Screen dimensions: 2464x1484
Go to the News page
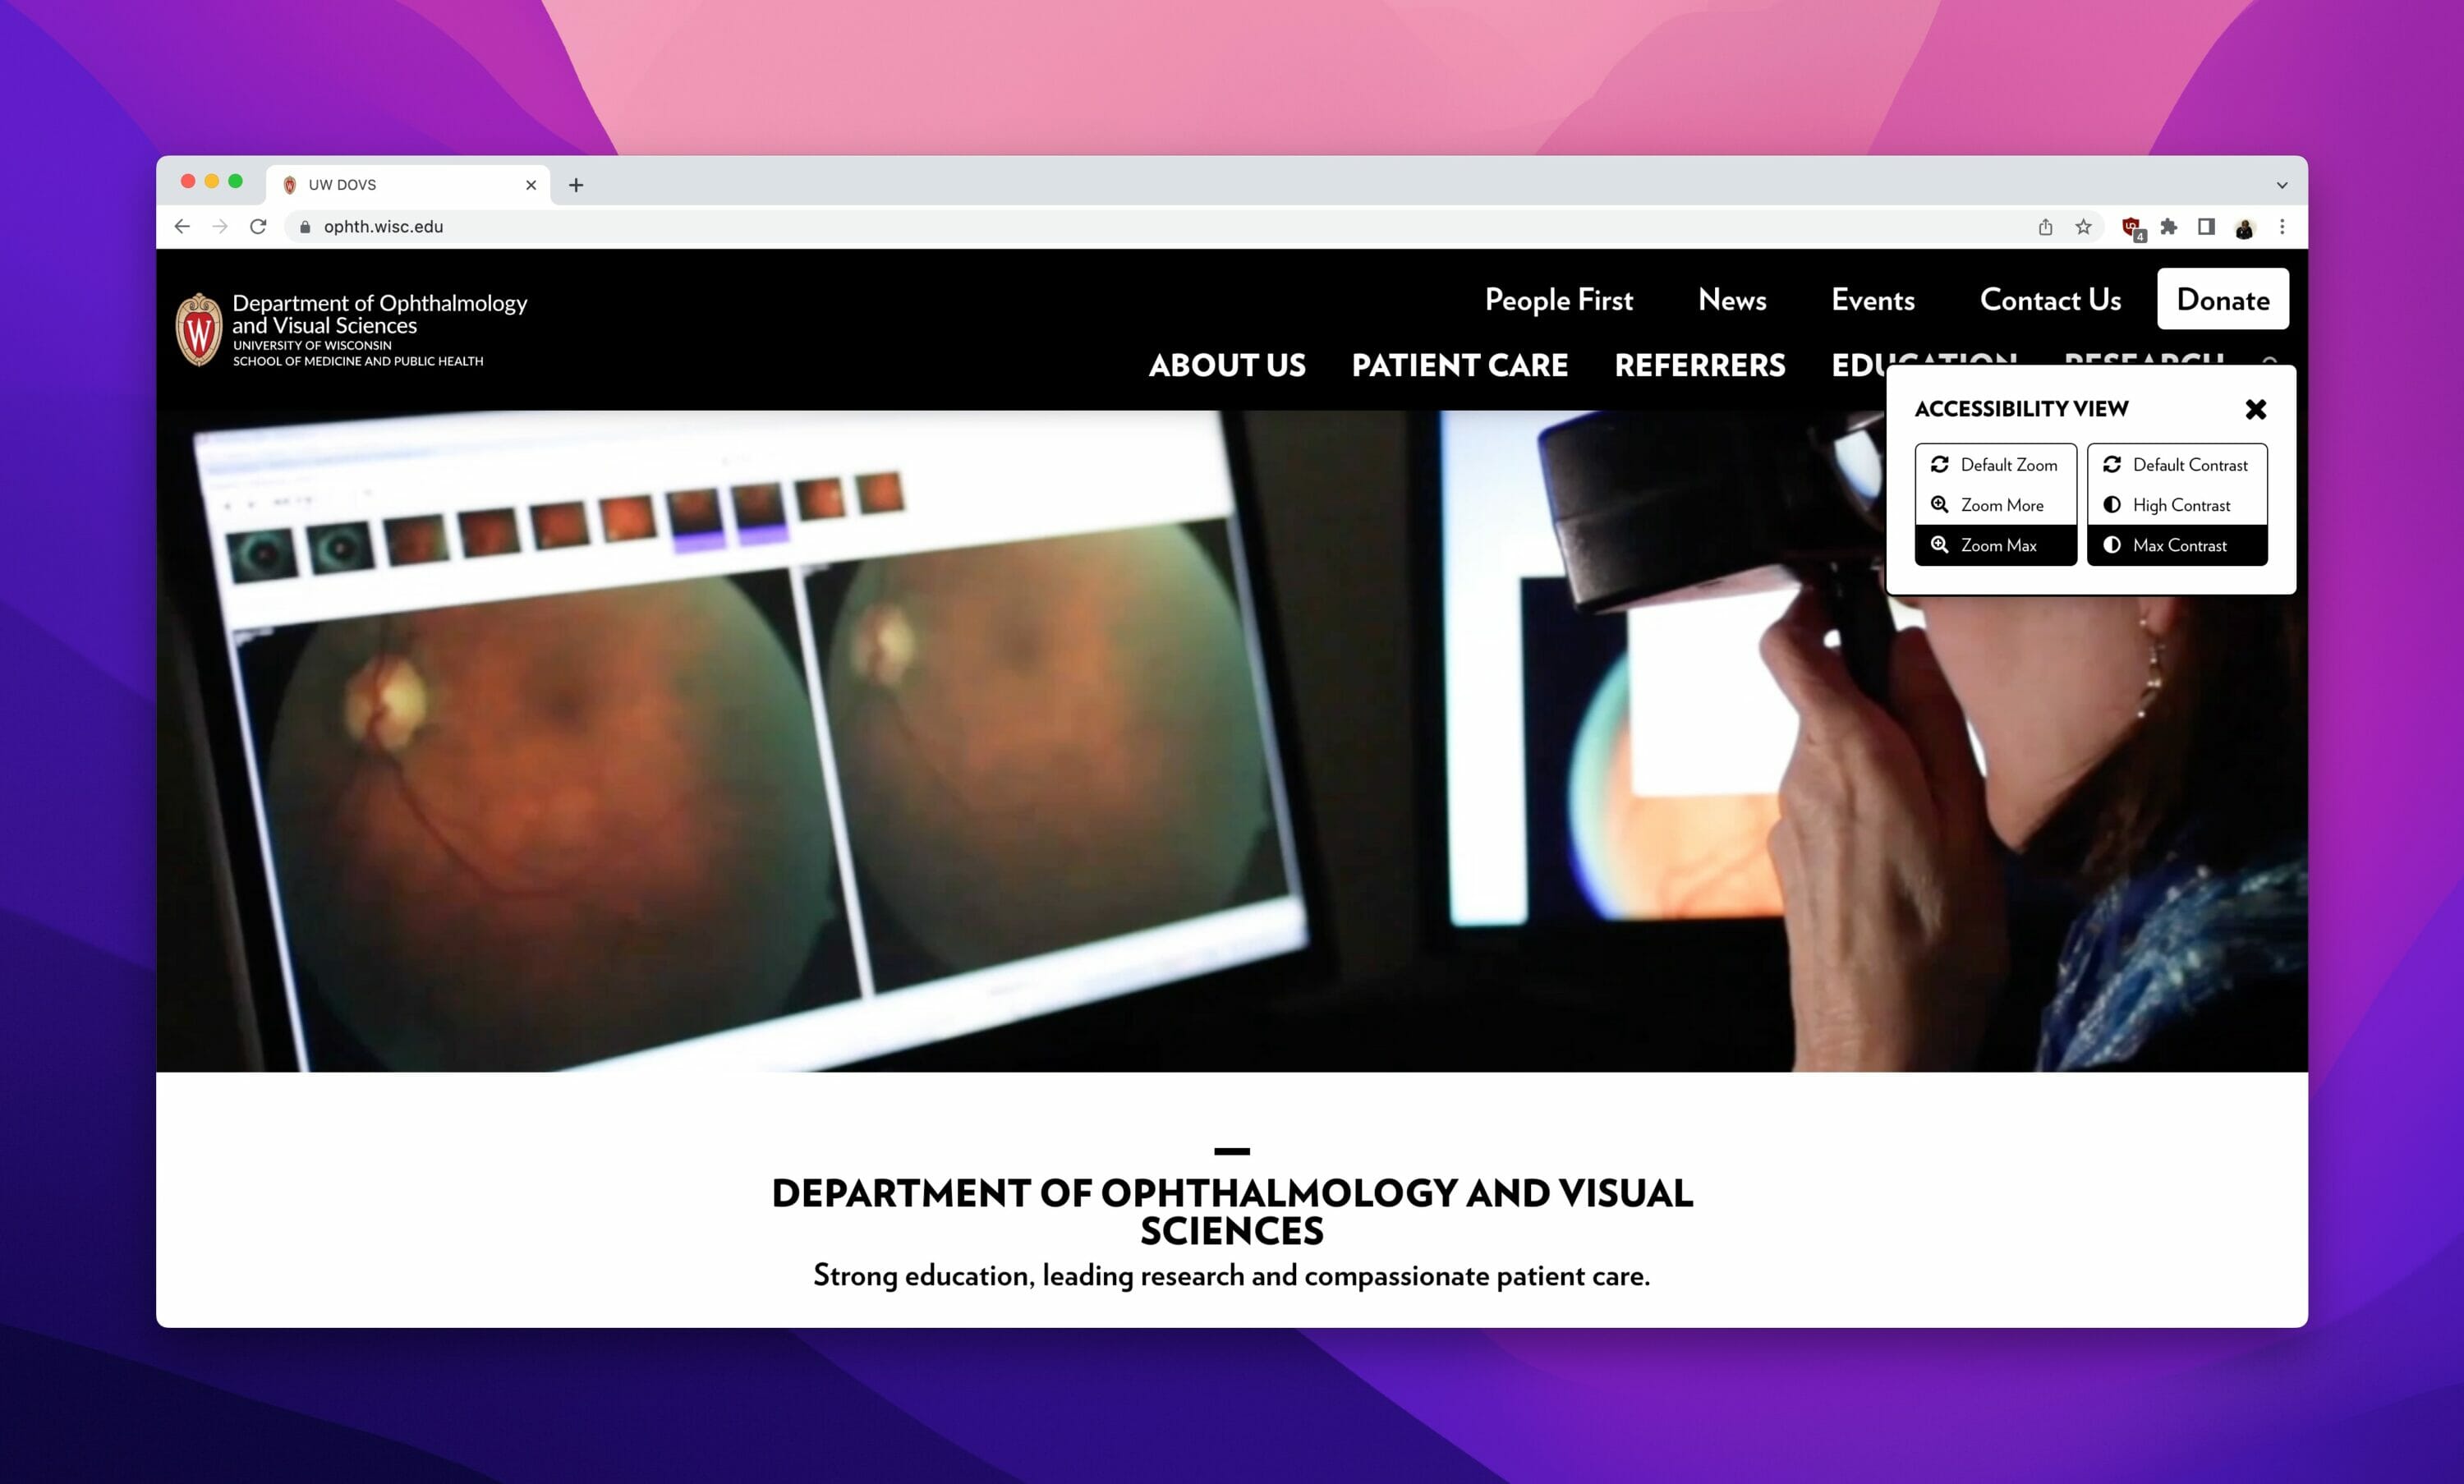1732,300
